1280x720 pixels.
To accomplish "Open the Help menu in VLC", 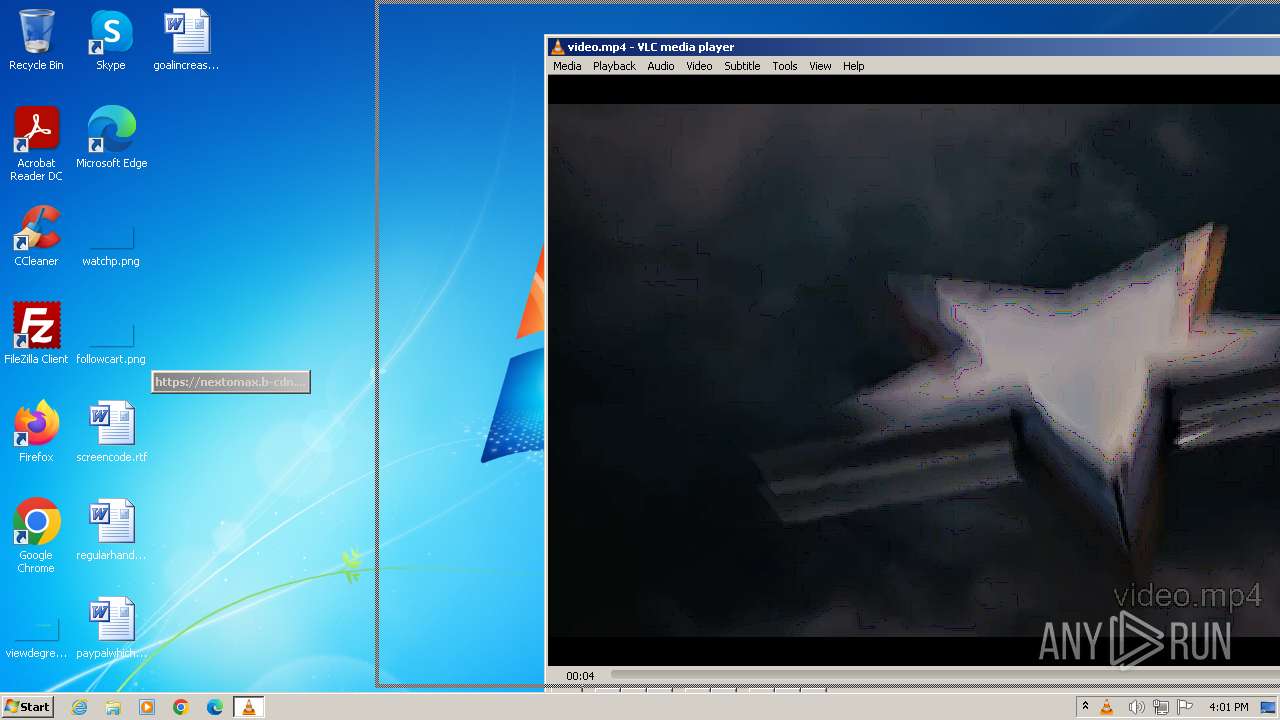I will (853, 66).
